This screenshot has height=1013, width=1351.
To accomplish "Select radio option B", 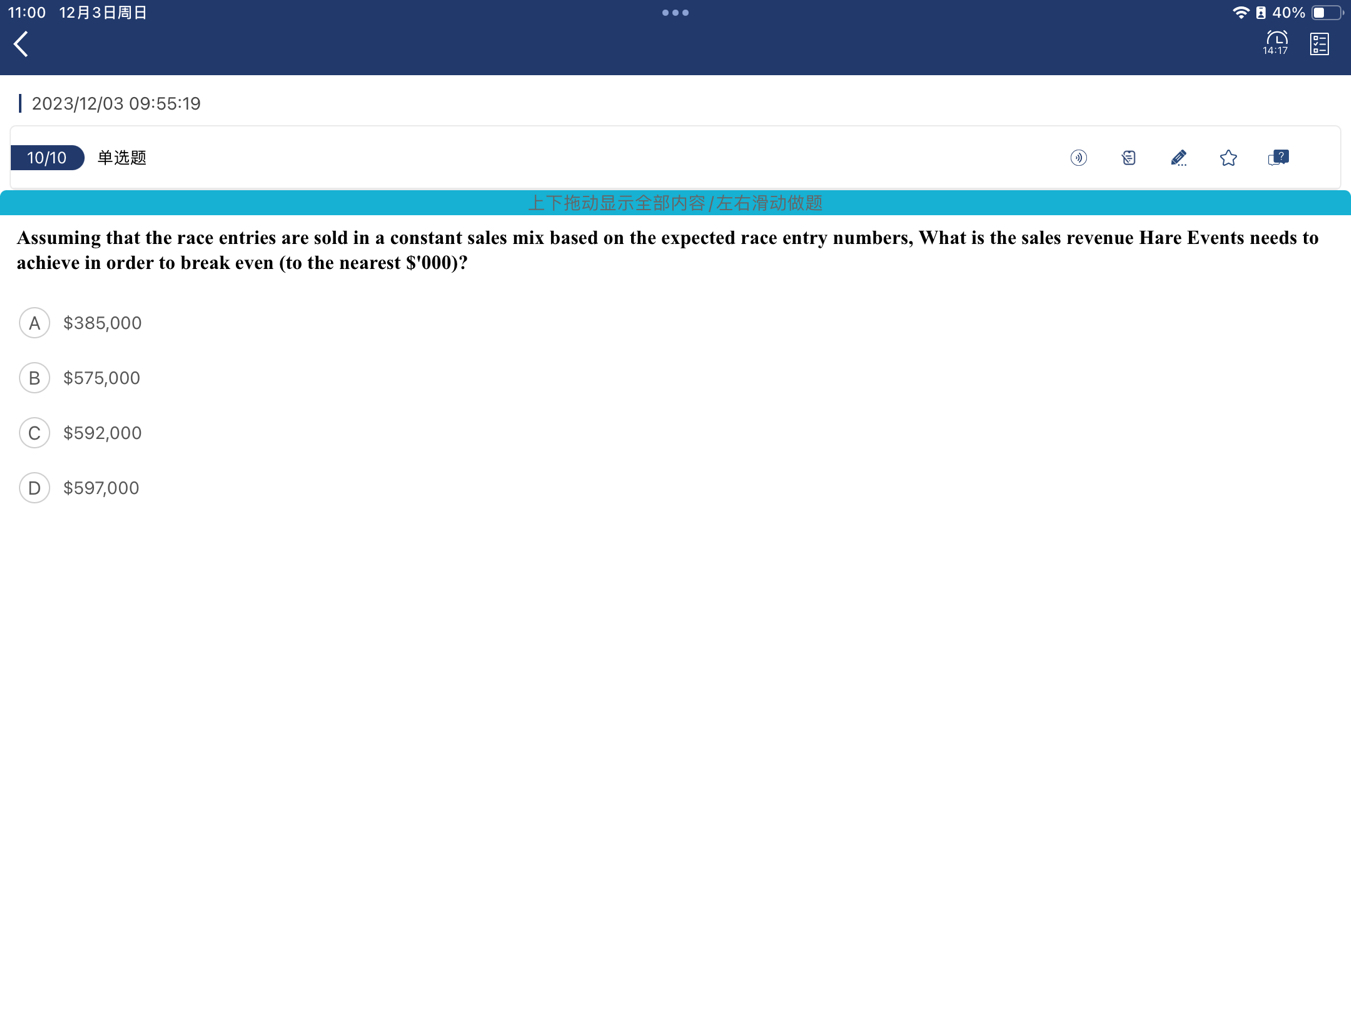I will (x=34, y=378).
